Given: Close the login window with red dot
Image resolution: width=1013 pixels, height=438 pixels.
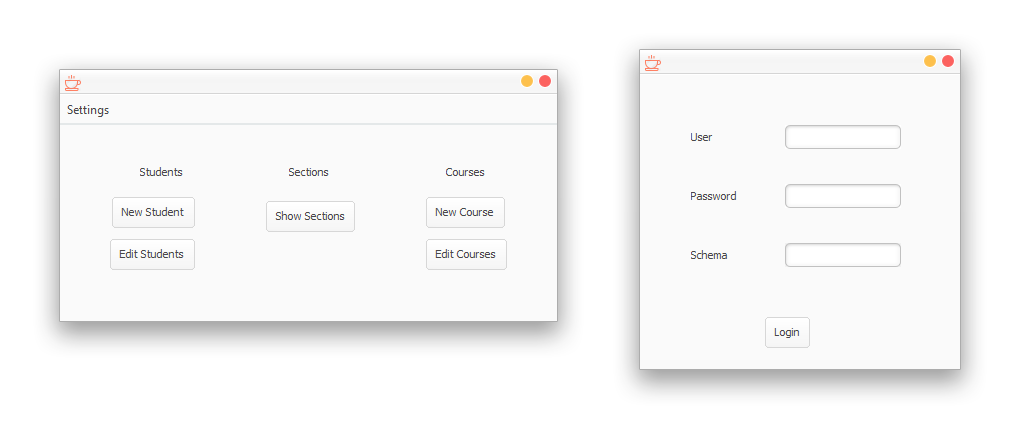Looking at the screenshot, I should click(948, 61).
